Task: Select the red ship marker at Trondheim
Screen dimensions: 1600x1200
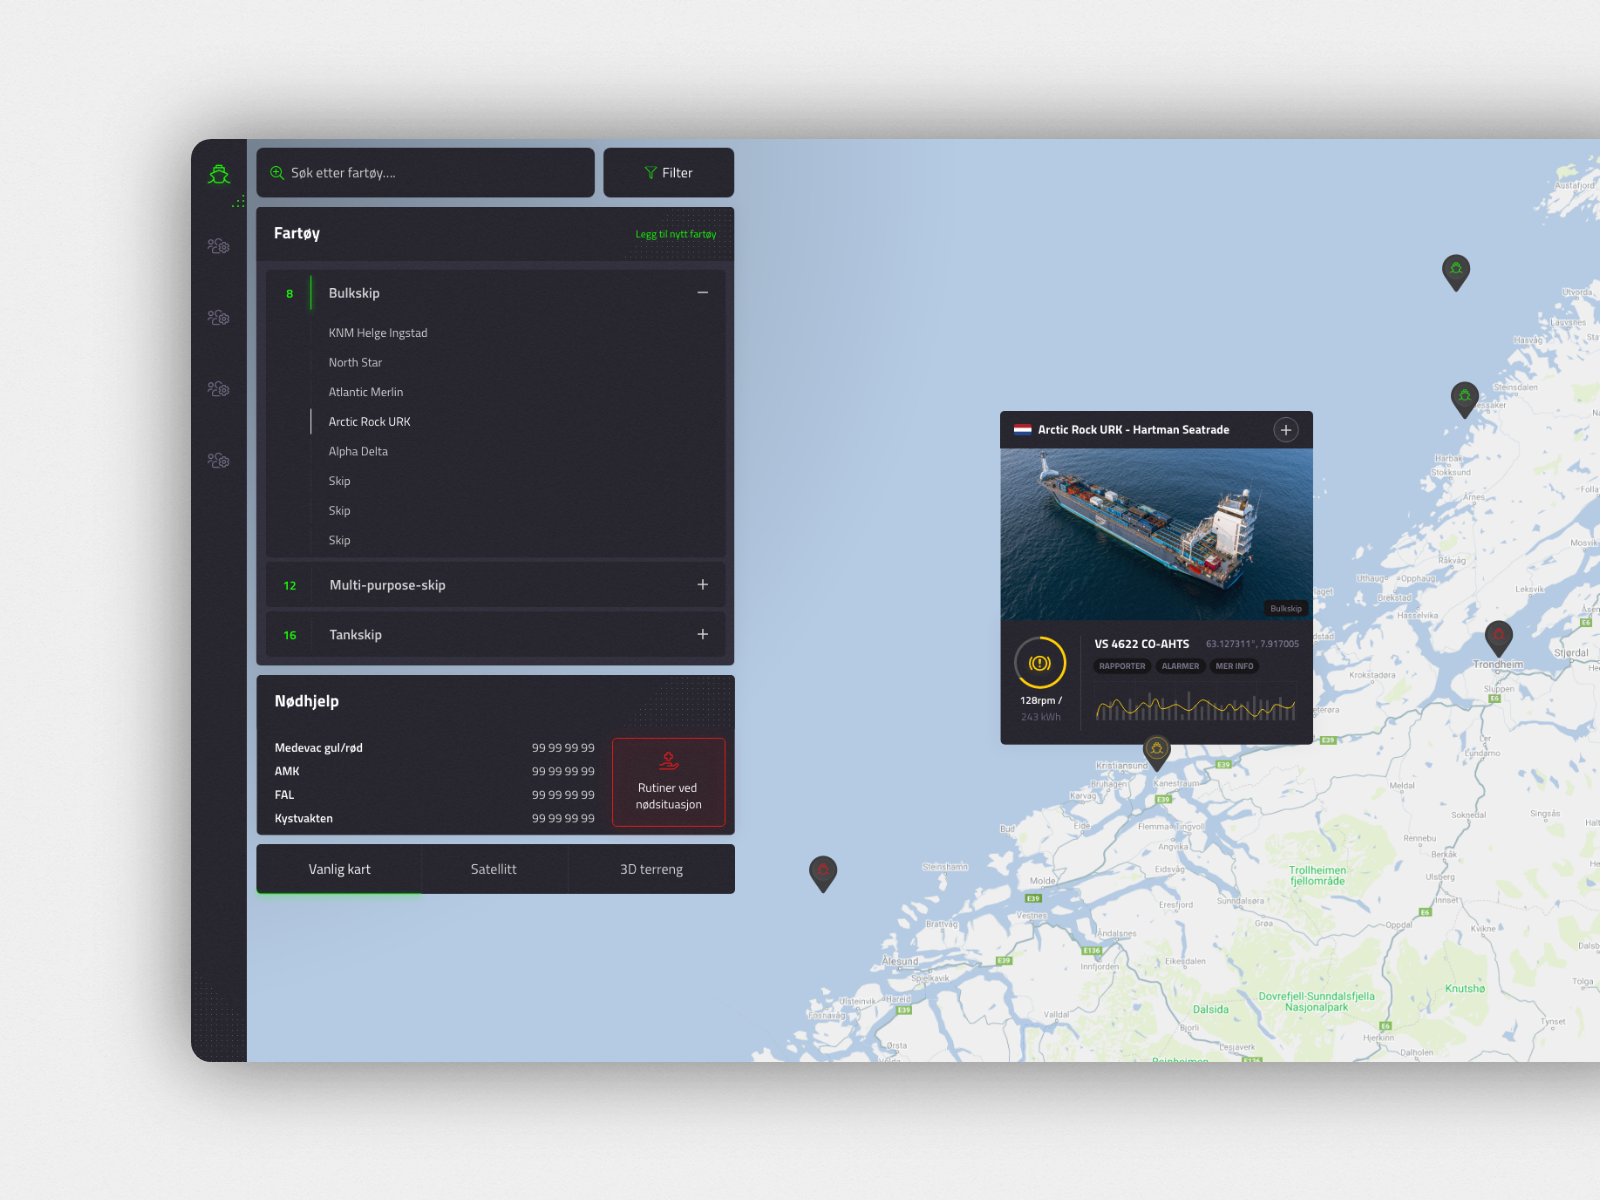Action: coord(1498,638)
